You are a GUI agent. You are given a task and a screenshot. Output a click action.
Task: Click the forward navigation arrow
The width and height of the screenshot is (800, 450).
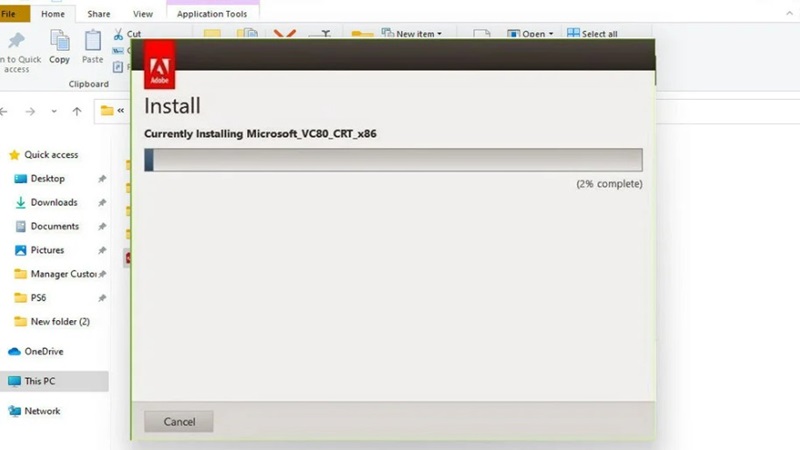[31, 111]
